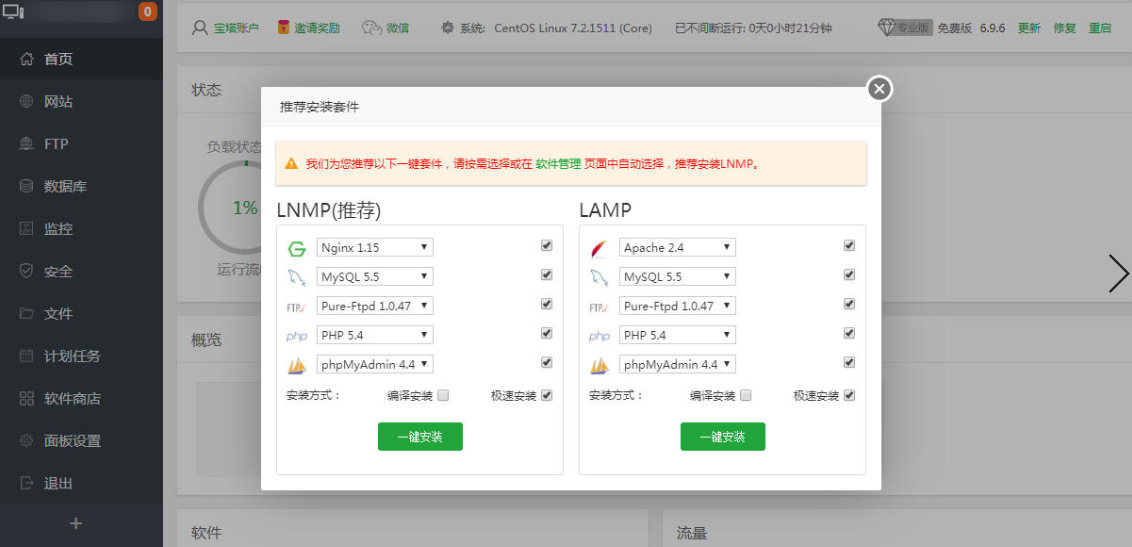The width and height of the screenshot is (1132, 547).
Task: Click the Nginx logo in LNMP list
Action: pyautogui.click(x=297, y=248)
